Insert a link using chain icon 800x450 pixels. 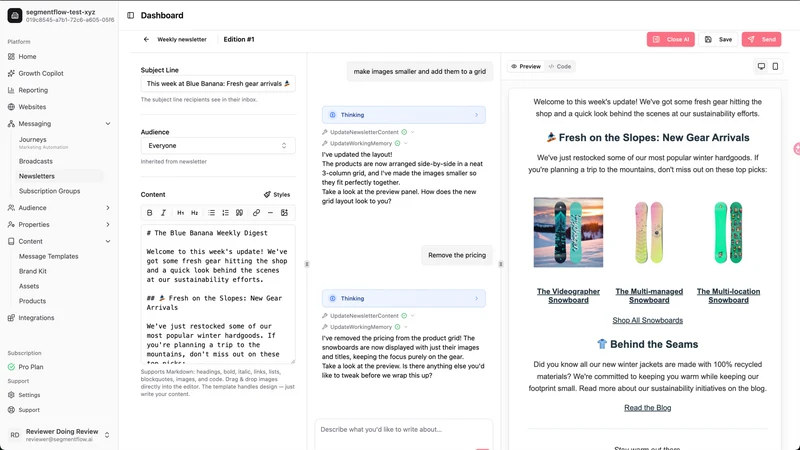[x=256, y=213]
